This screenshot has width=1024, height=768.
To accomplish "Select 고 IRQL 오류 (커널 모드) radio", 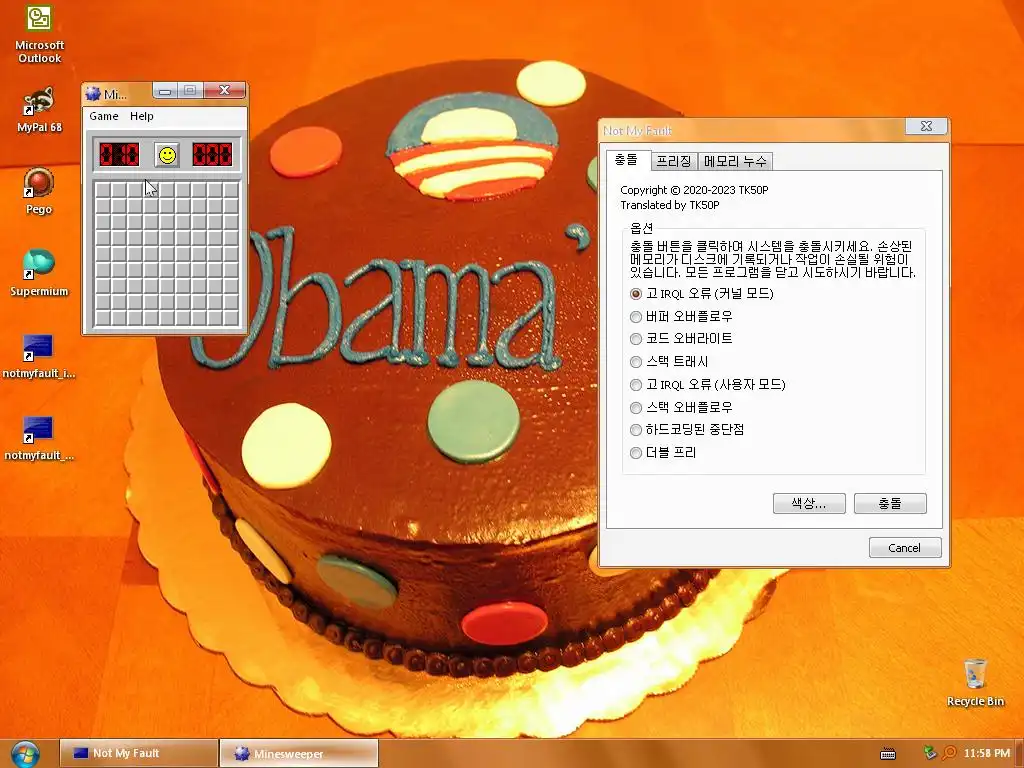I will pos(635,294).
